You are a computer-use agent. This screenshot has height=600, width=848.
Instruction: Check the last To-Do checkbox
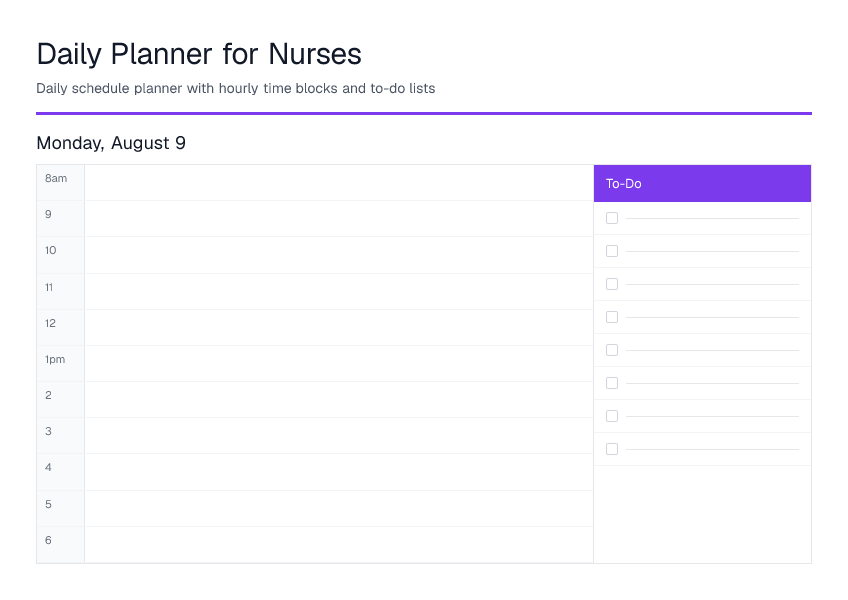[x=612, y=449]
